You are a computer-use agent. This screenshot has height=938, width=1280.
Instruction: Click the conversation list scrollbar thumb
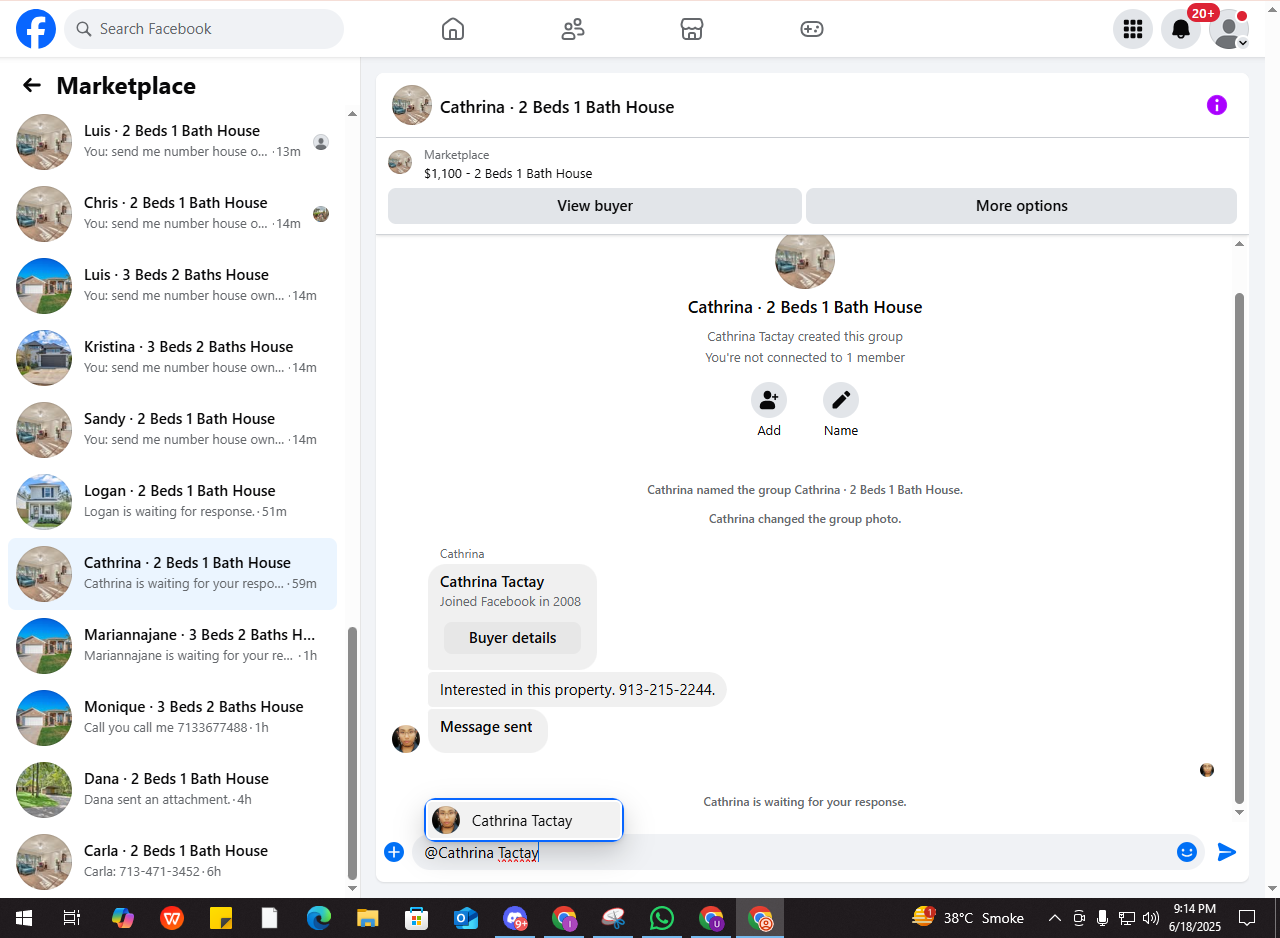tap(351, 752)
